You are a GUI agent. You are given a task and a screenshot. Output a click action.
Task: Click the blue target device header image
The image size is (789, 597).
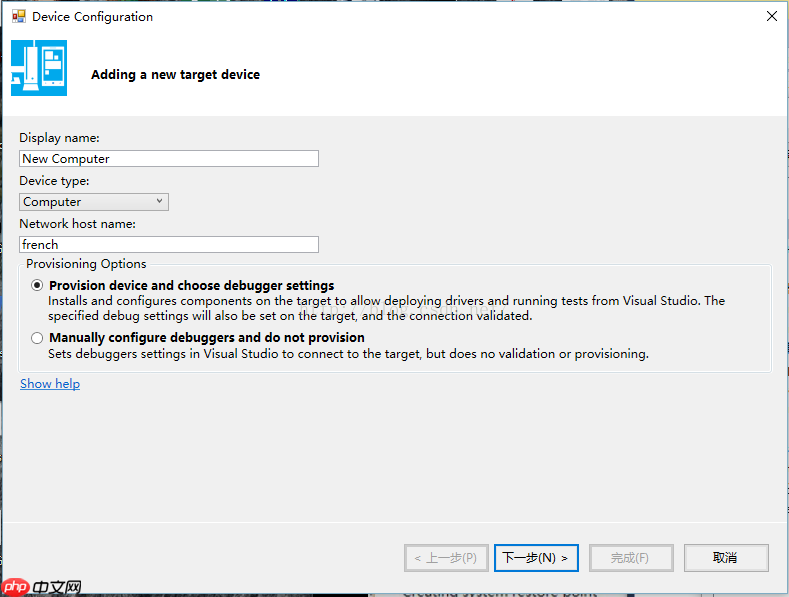pos(39,68)
